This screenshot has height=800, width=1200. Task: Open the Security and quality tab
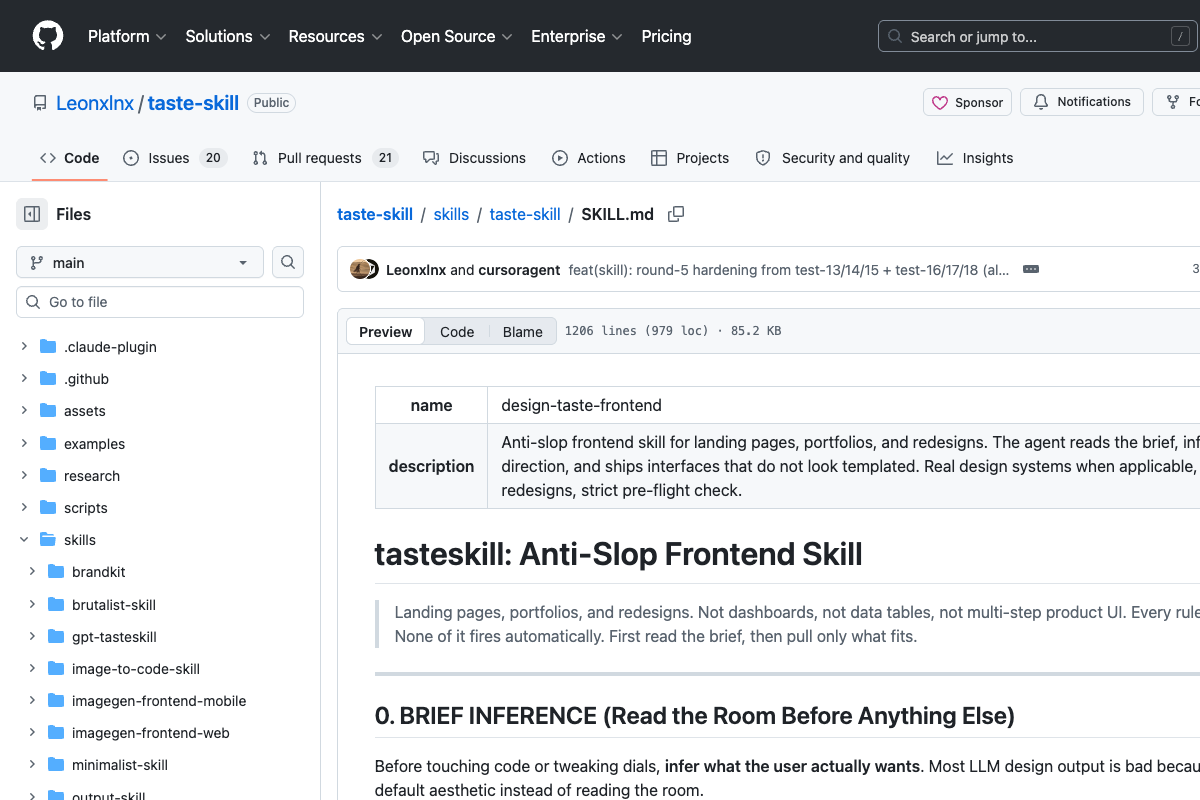coord(833,158)
